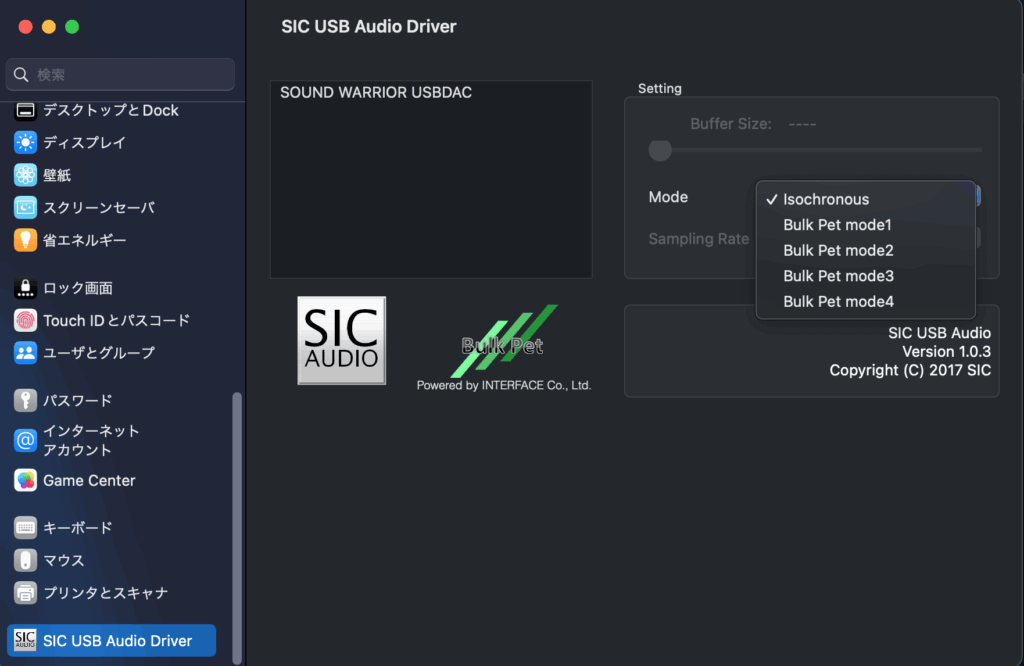Open the Wallpaper settings icon

coord(25,175)
